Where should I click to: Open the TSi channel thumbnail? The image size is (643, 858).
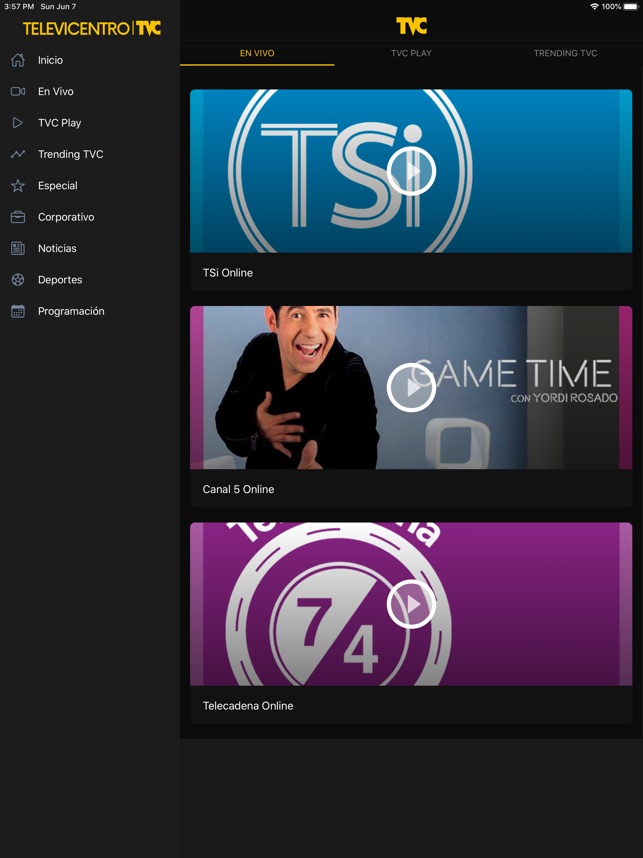coord(412,171)
